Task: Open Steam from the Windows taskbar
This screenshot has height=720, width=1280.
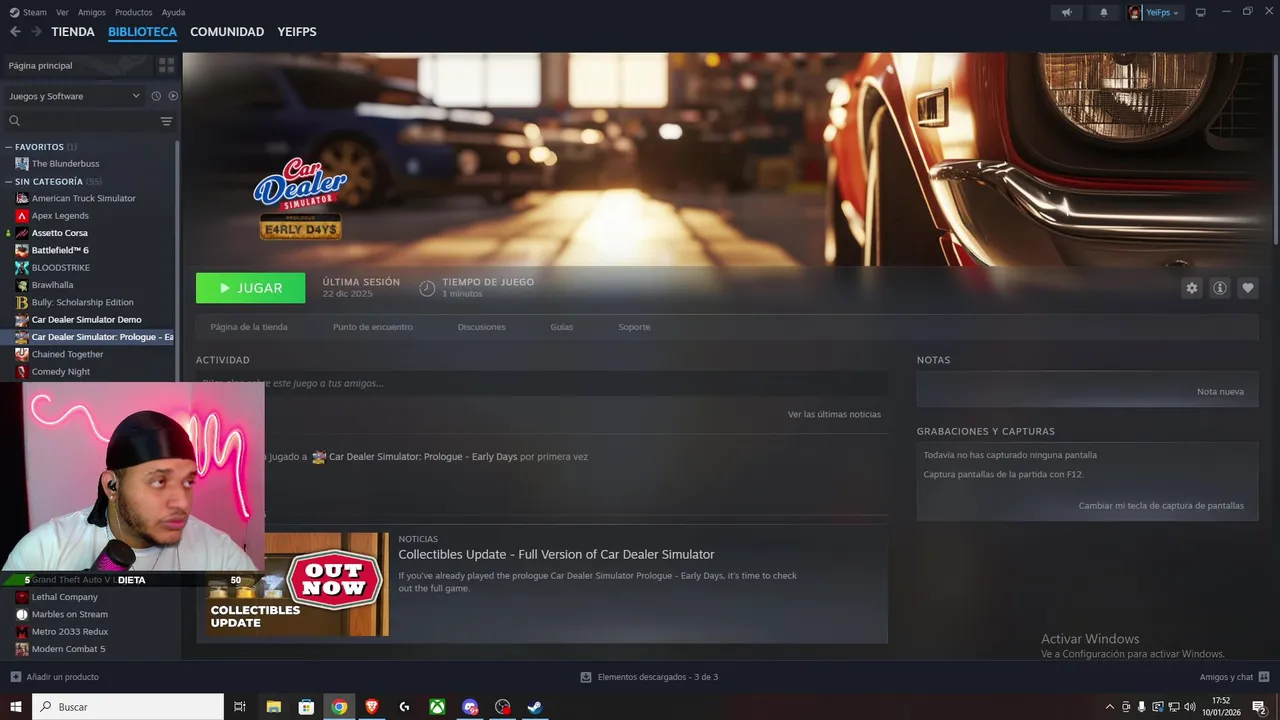Action: point(535,707)
